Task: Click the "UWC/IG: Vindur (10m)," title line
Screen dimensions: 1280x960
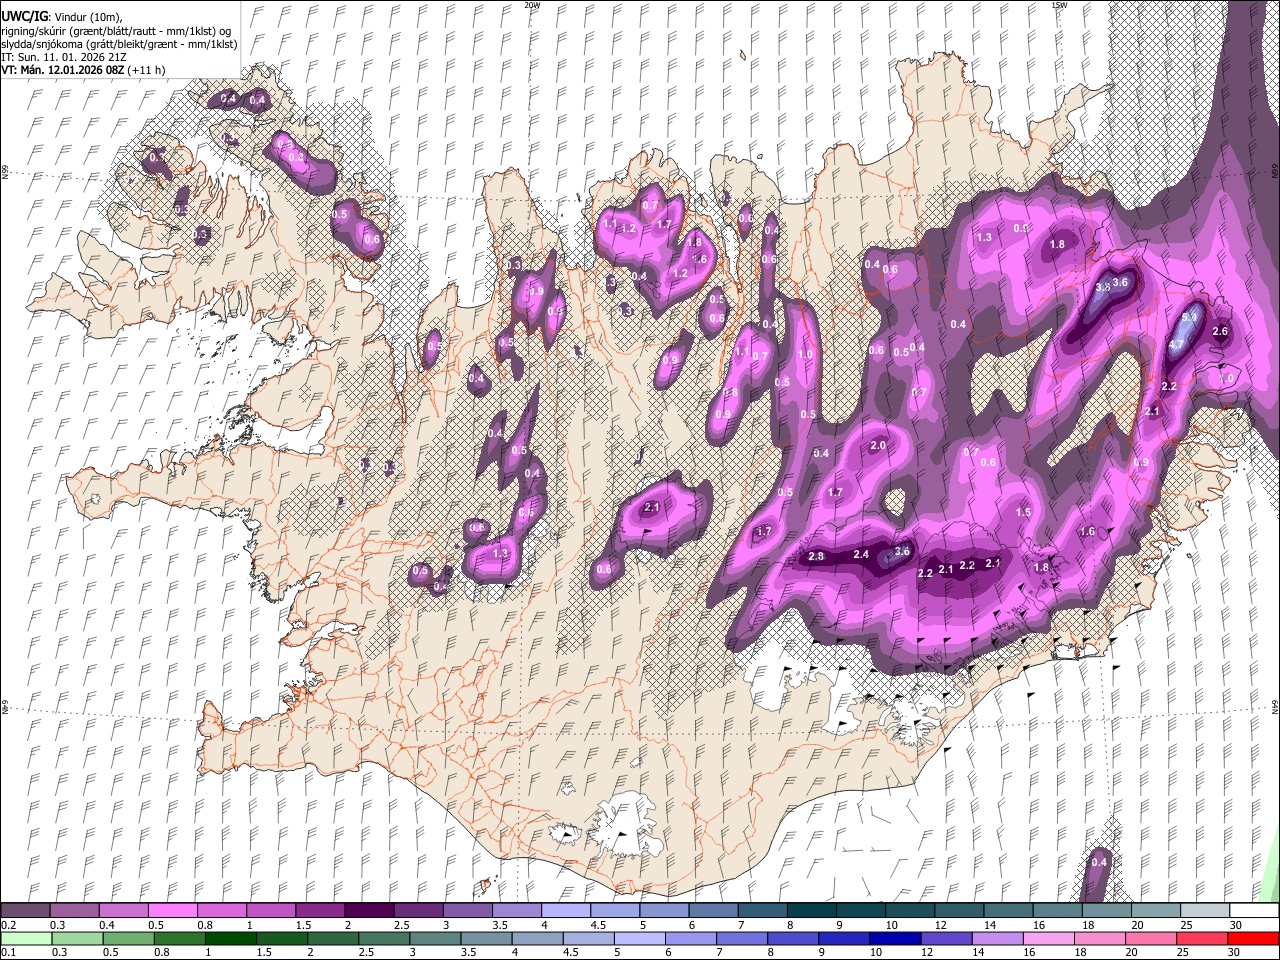Action: point(61,16)
